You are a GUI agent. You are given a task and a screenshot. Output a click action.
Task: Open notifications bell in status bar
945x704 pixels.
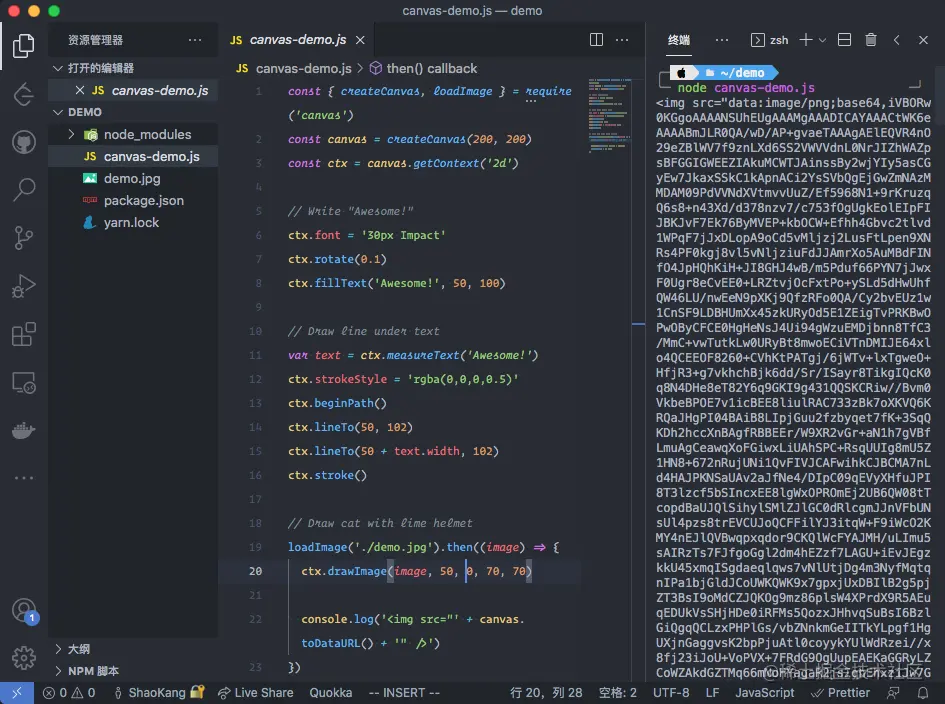point(923,693)
